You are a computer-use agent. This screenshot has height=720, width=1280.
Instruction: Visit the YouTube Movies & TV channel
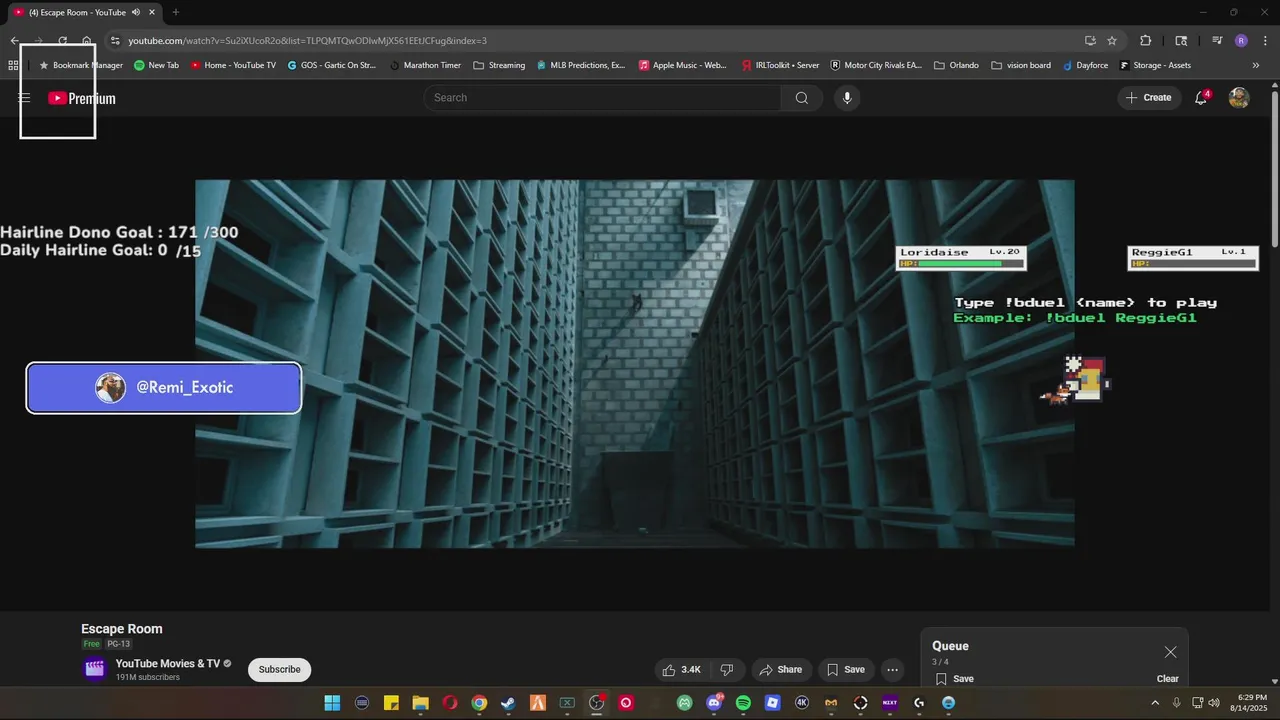[168, 664]
